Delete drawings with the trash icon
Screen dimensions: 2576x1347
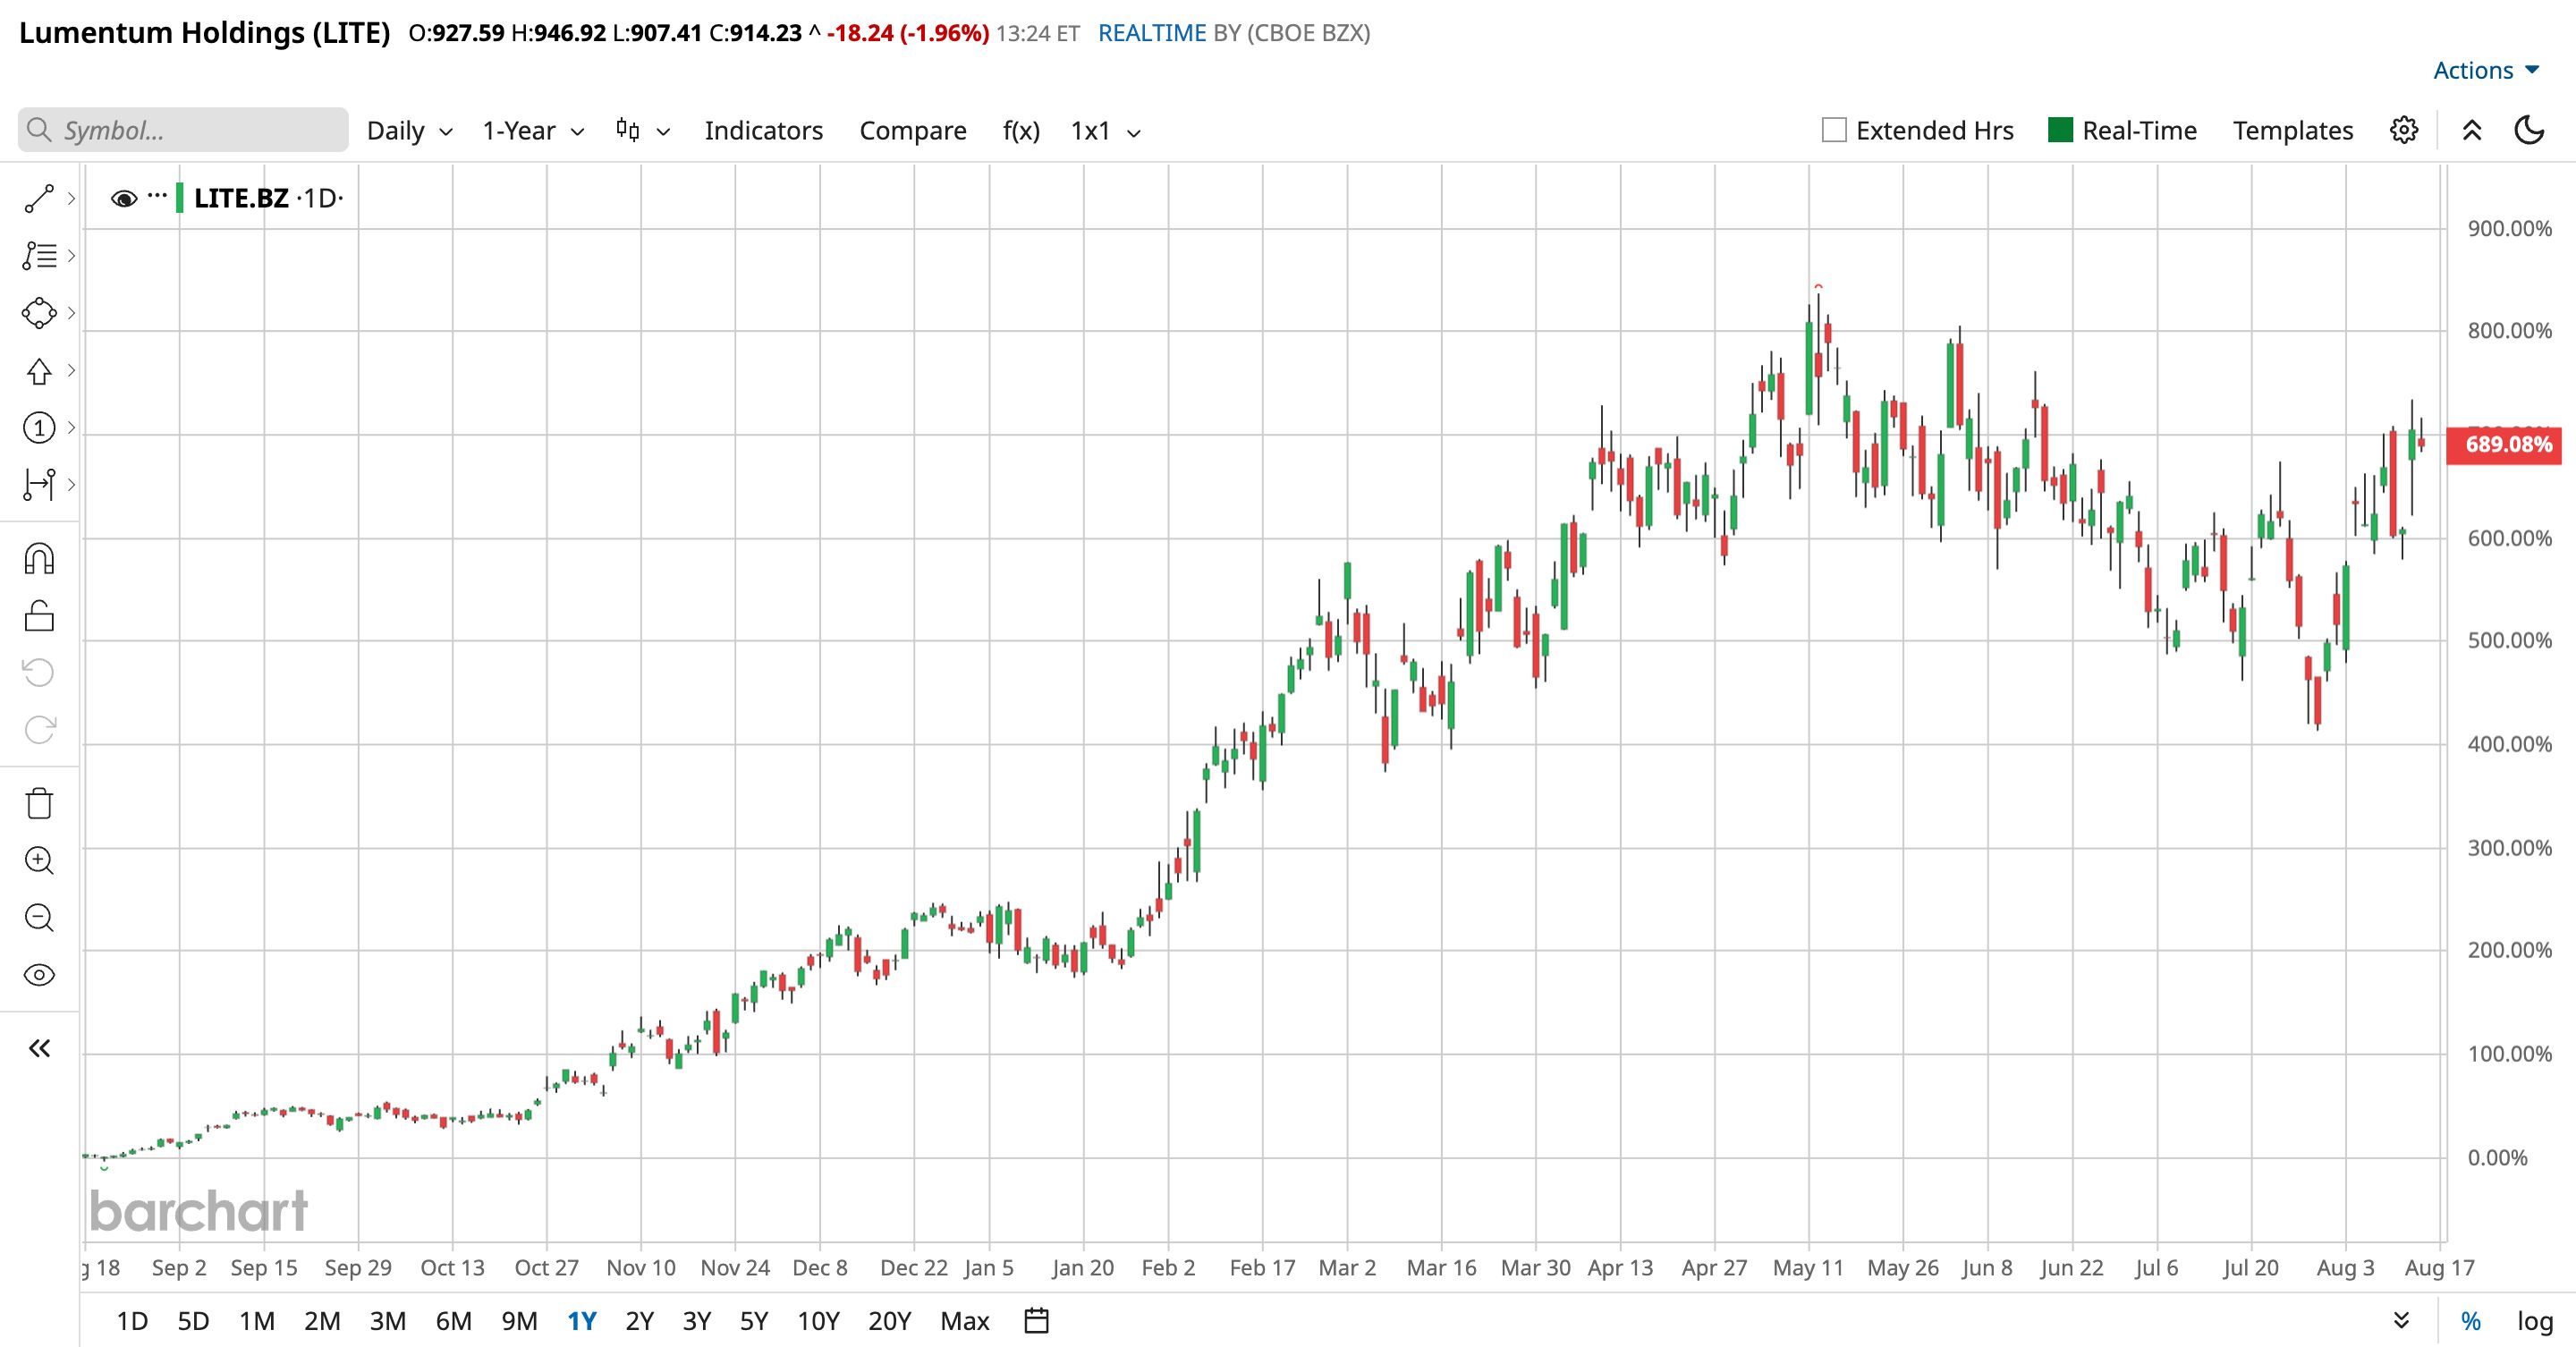click(x=39, y=803)
